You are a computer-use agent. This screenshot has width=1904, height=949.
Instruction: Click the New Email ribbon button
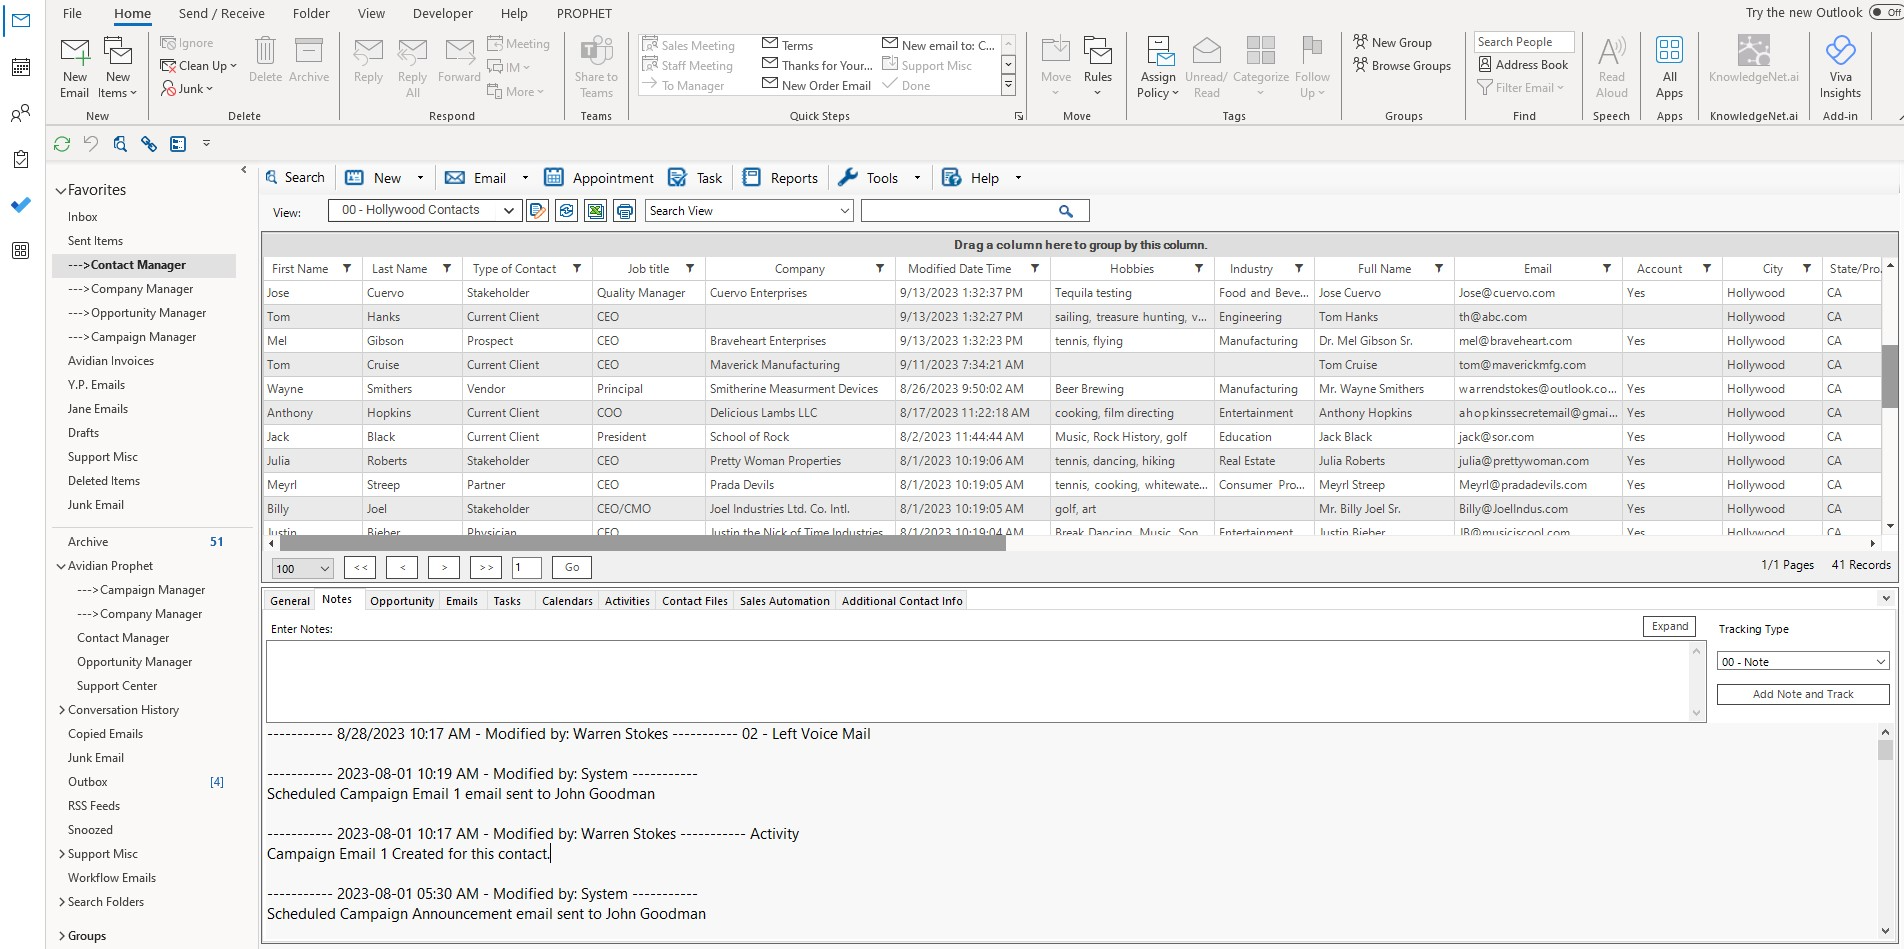(x=75, y=68)
